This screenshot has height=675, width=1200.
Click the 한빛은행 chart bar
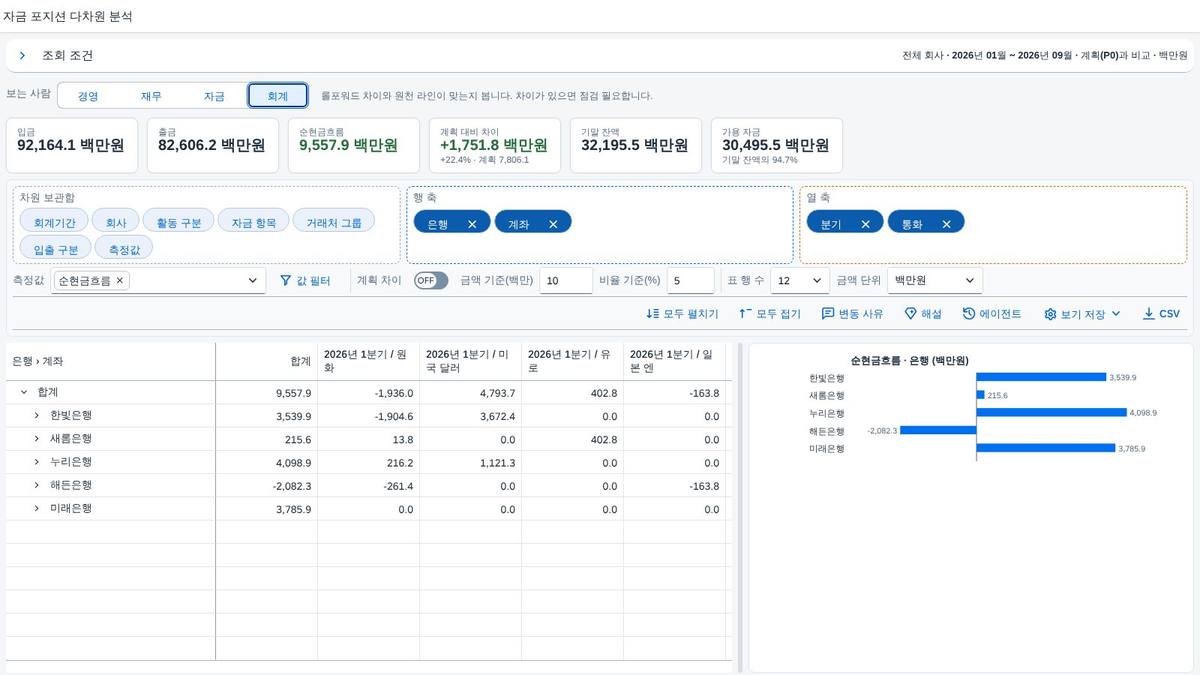1041,378
